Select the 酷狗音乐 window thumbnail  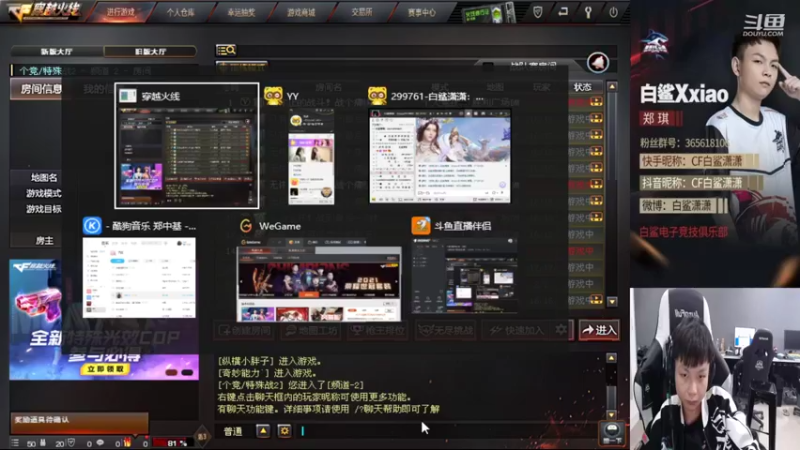(139, 278)
